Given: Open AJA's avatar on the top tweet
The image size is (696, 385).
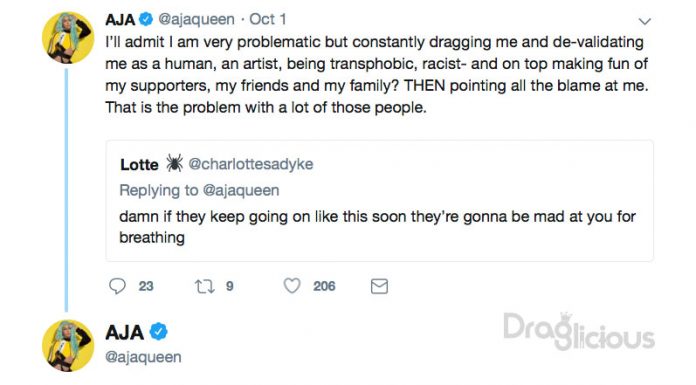Looking at the screenshot, I should [x=68, y=38].
